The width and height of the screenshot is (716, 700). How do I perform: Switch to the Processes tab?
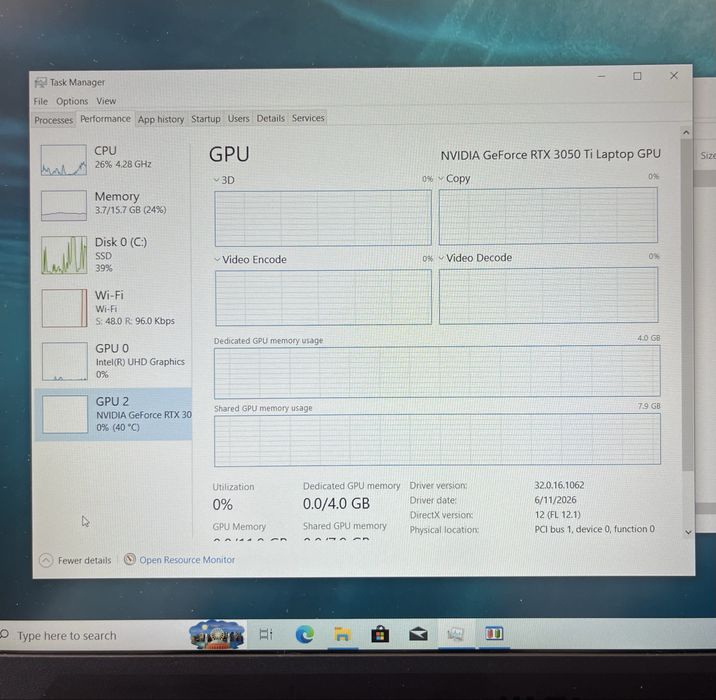point(53,120)
